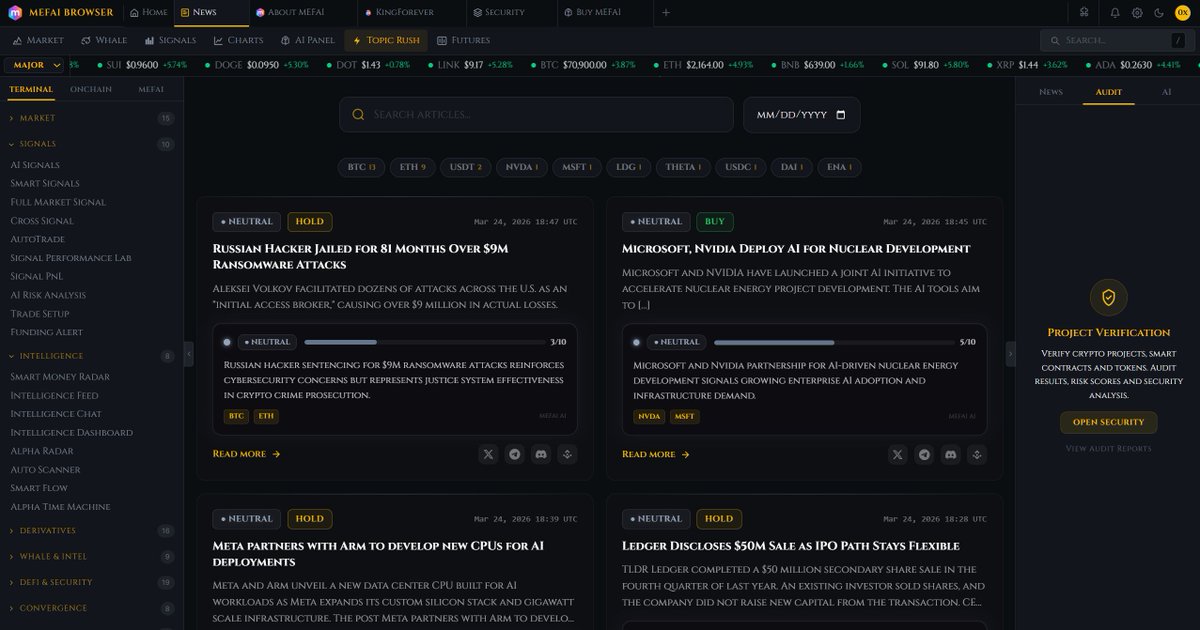Open the browser extensions puzzle icon
The image size is (1200, 630).
(1083, 12)
